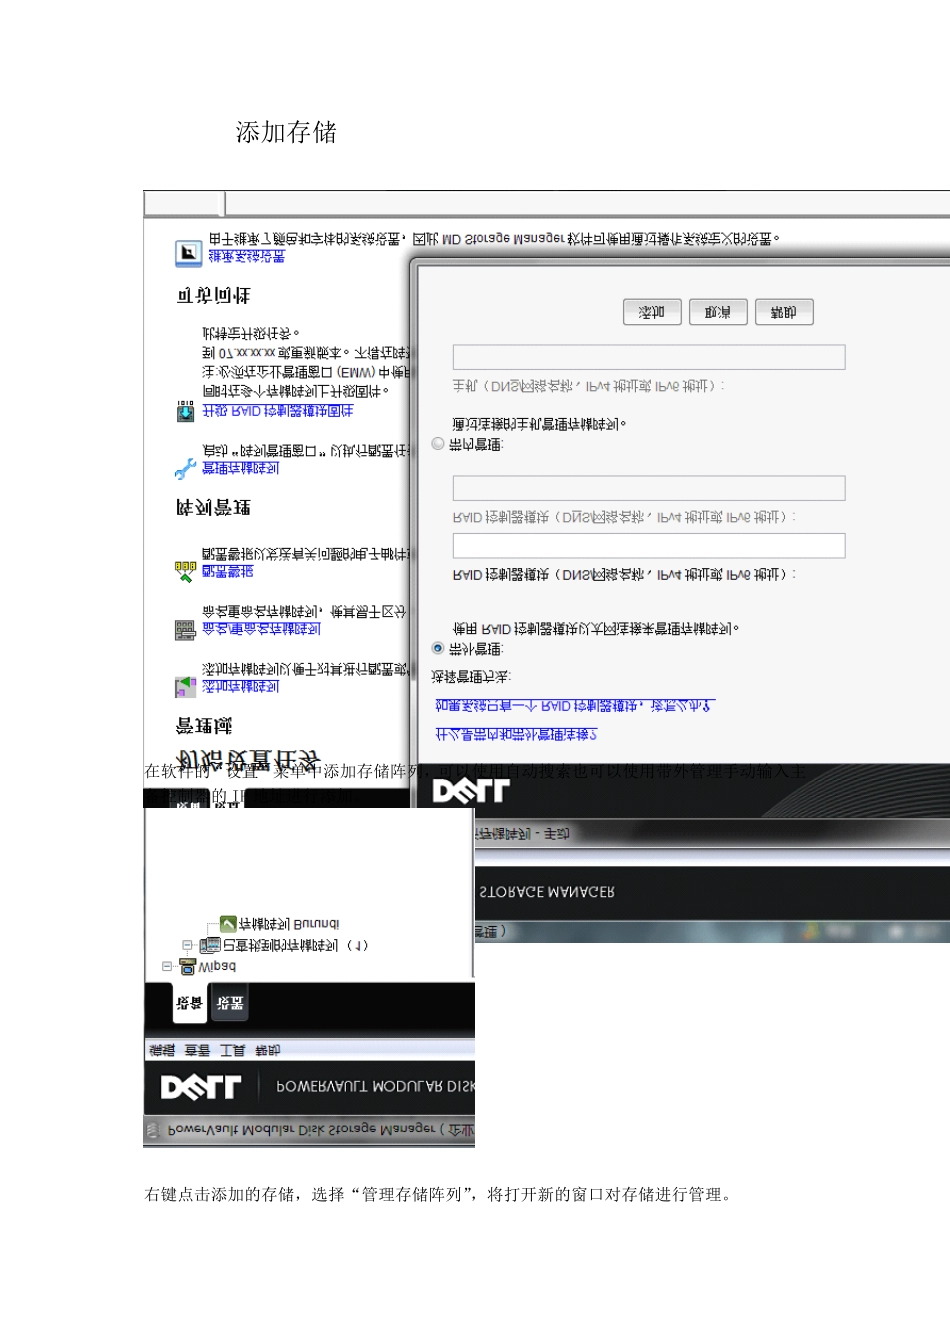This screenshot has height=1344, width=950.
Task: Switch to the Setup (设置) tab
Action: pyautogui.click(x=230, y=1003)
